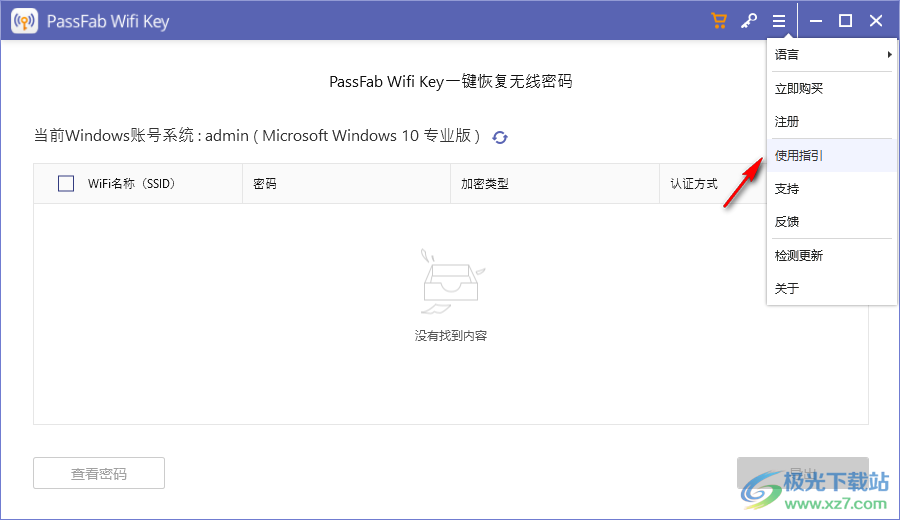The width and height of the screenshot is (900, 520).
Task: Click the WiFi名称 (SSID) column header text
Action: point(131,184)
